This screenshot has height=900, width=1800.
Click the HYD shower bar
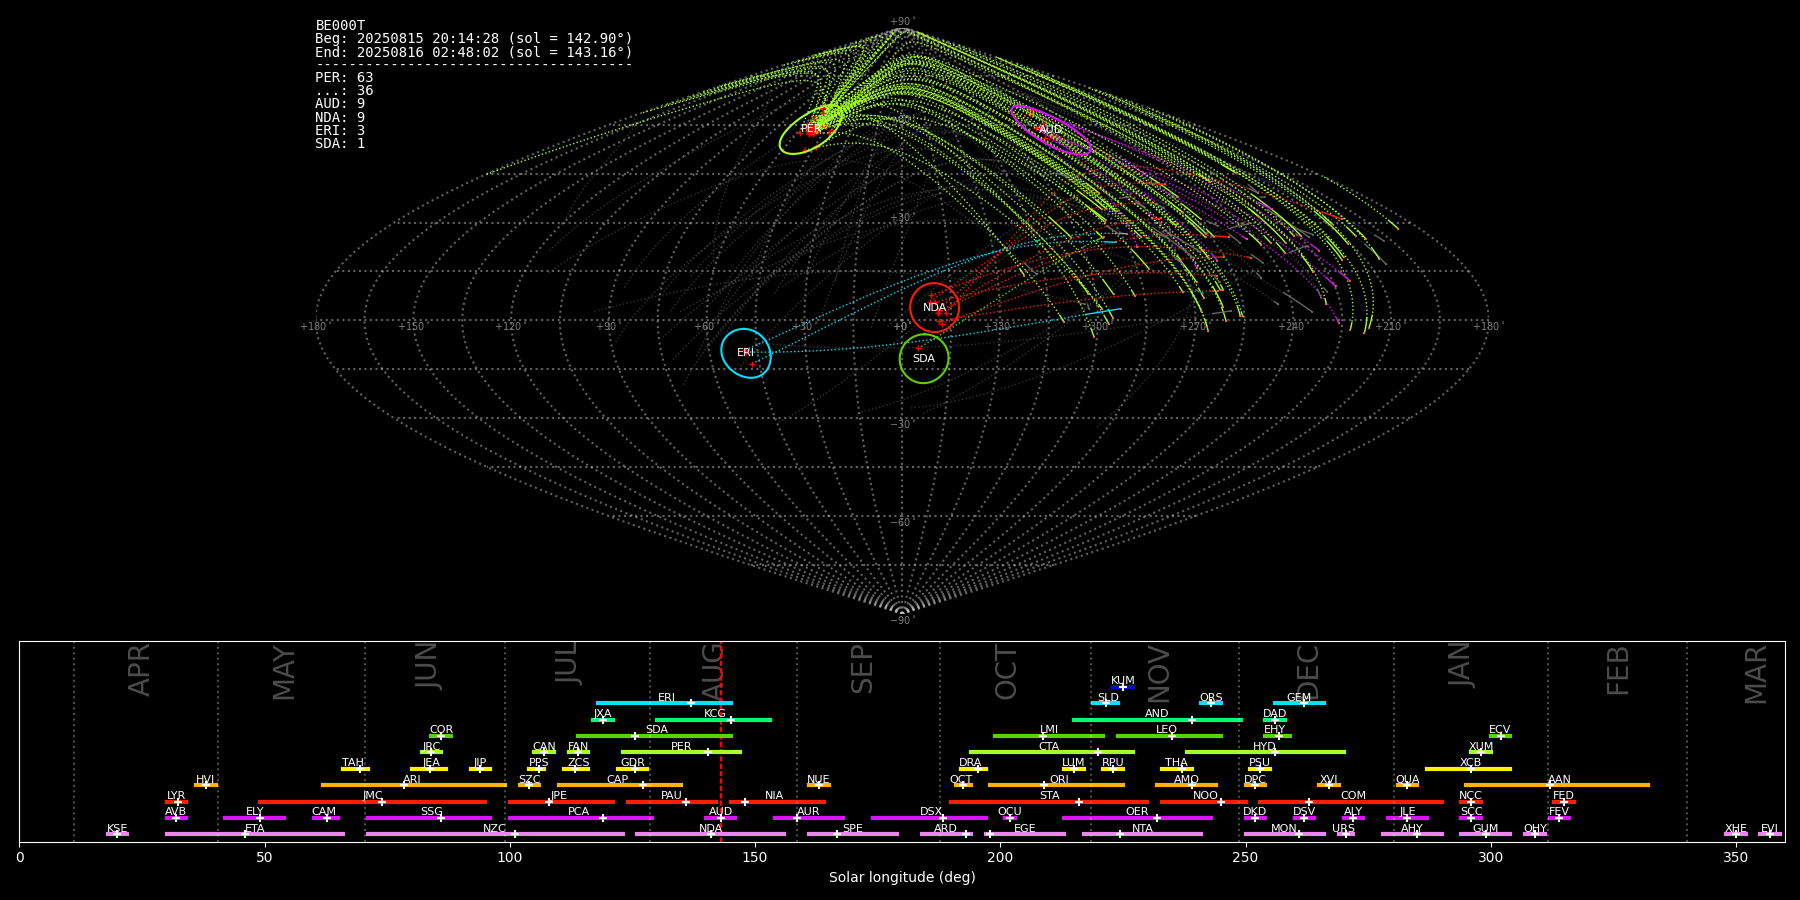pyautogui.click(x=1265, y=752)
